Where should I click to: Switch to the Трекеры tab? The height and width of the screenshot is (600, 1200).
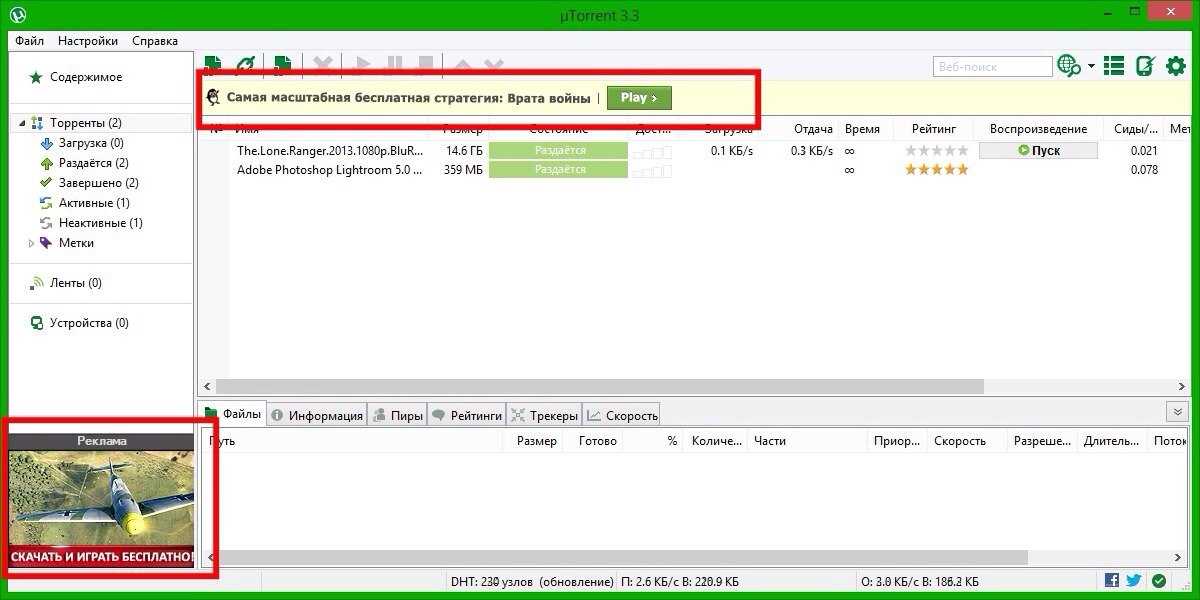tap(545, 415)
